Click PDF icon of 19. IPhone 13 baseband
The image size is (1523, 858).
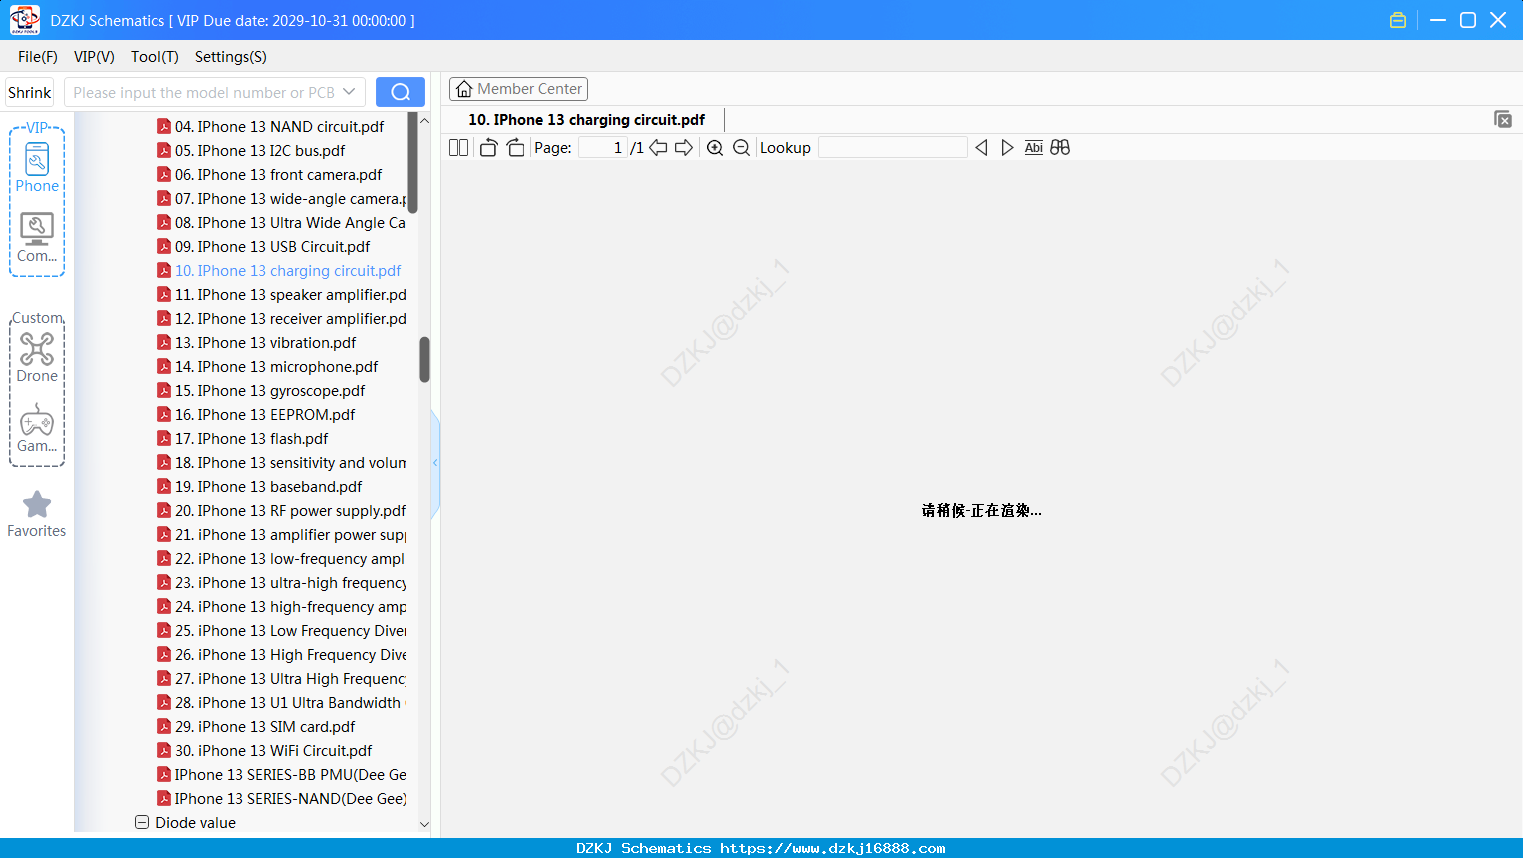pos(164,487)
